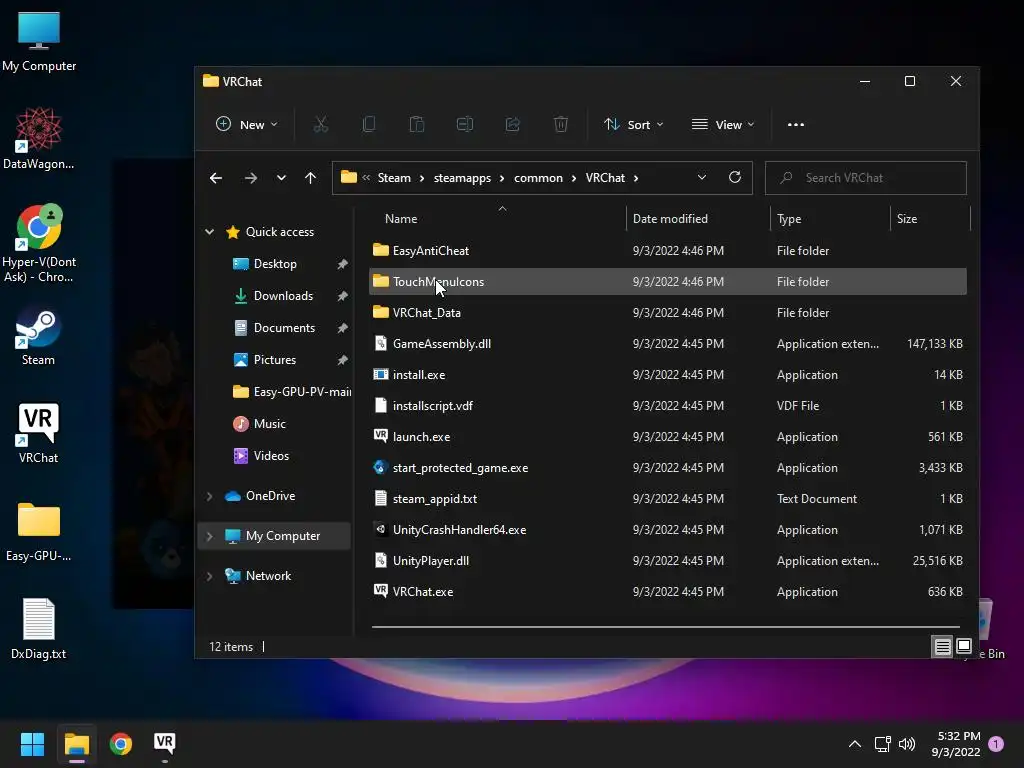Open the network tray icon
The image size is (1024, 768).
(882, 744)
